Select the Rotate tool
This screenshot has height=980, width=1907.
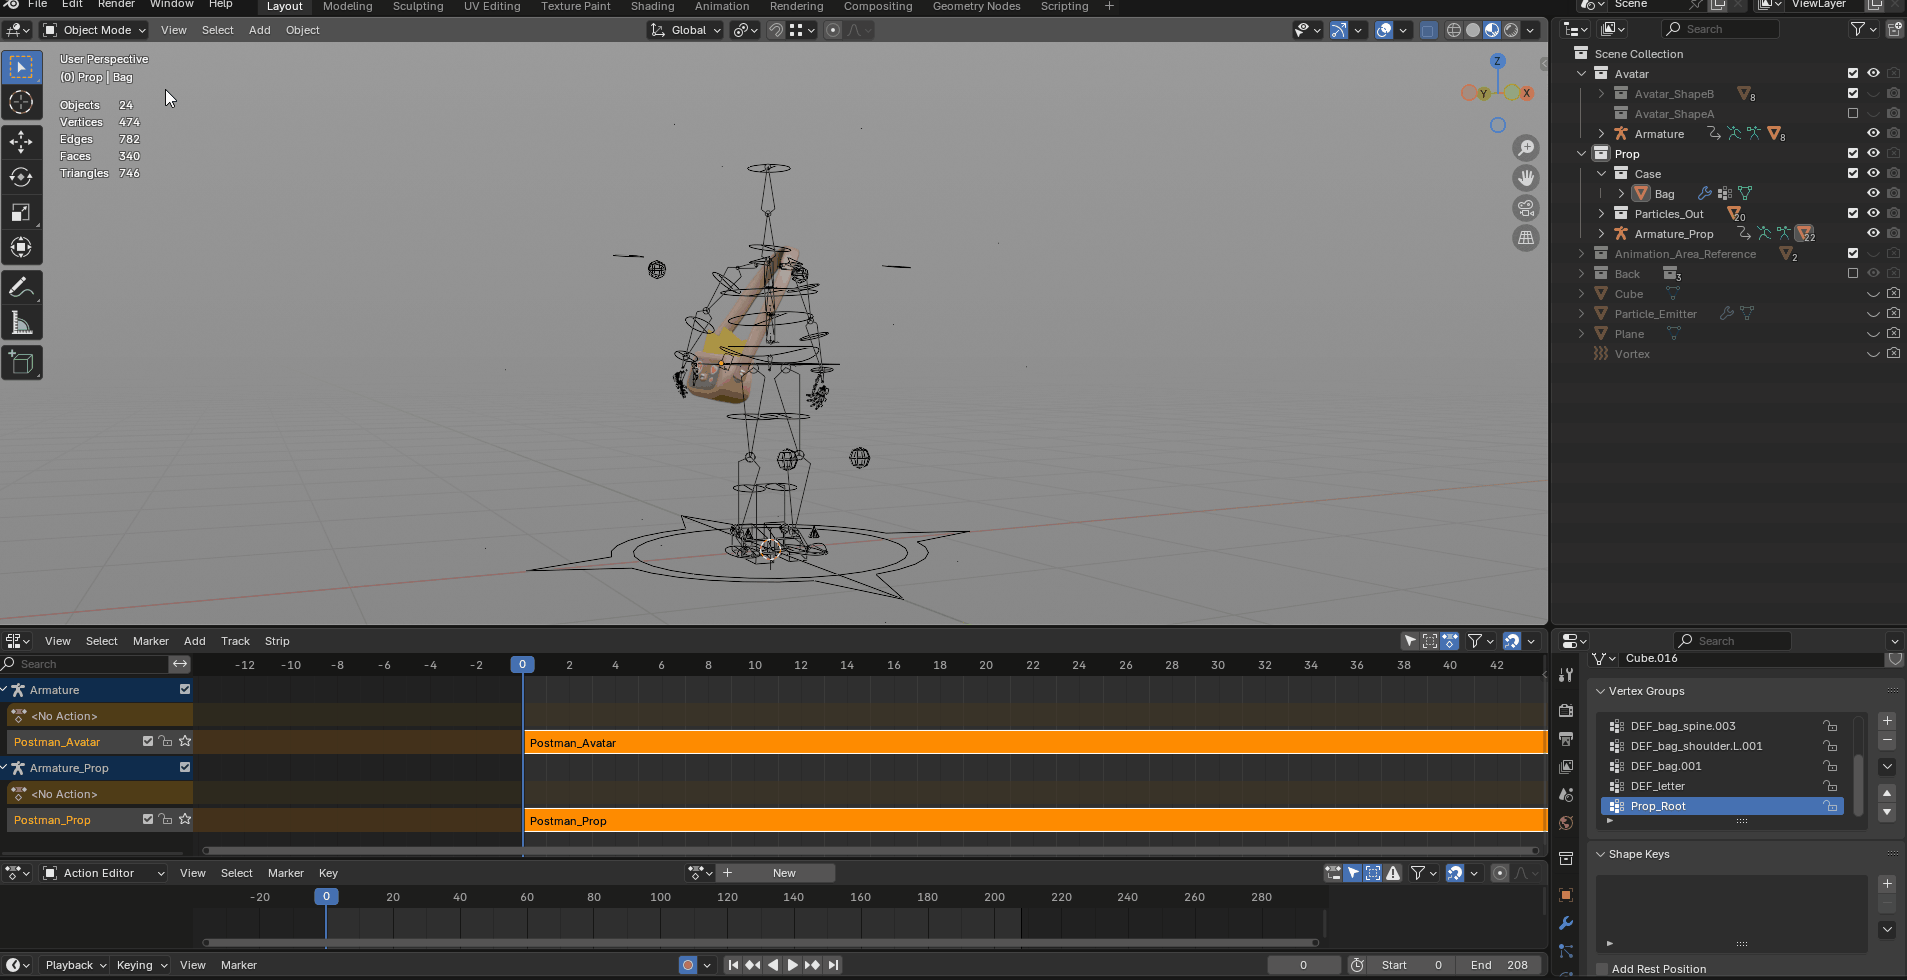click(21, 177)
